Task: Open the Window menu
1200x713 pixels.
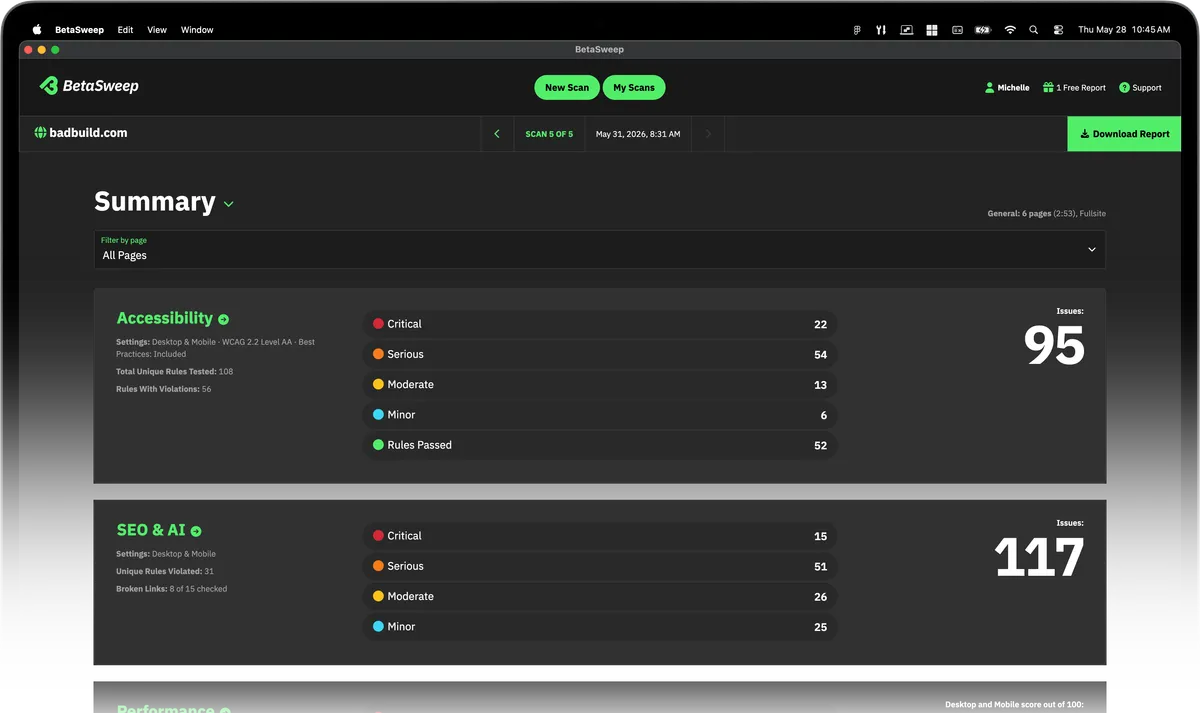Action: pos(197,30)
